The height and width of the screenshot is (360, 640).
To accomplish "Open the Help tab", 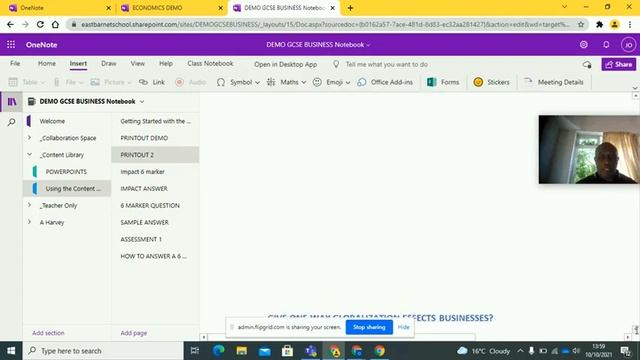I will (x=166, y=64).
